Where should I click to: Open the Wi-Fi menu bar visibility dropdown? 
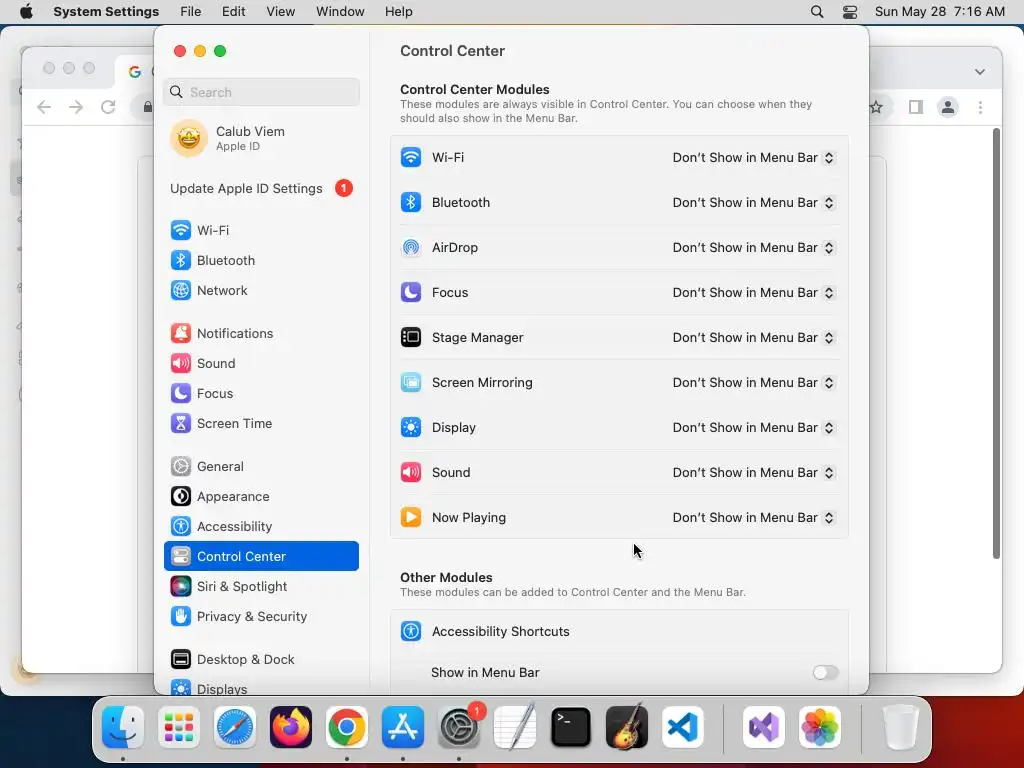point(754,157)
